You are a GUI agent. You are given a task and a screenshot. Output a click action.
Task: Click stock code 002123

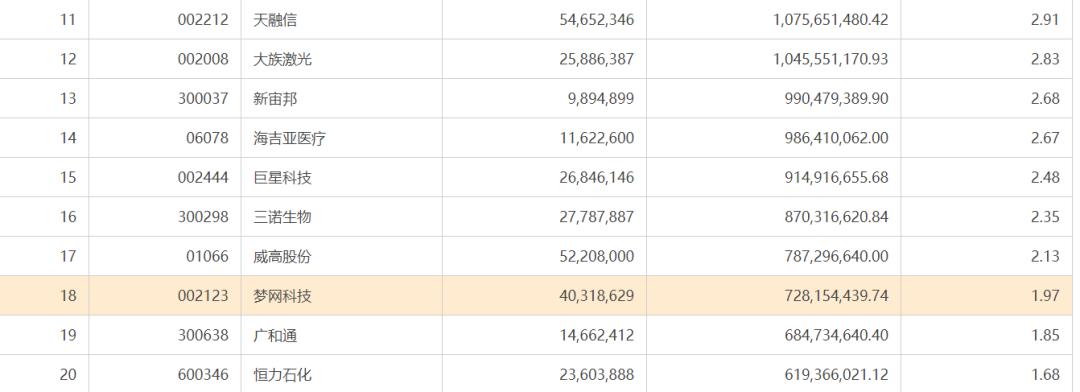click(x=202, y=296)
